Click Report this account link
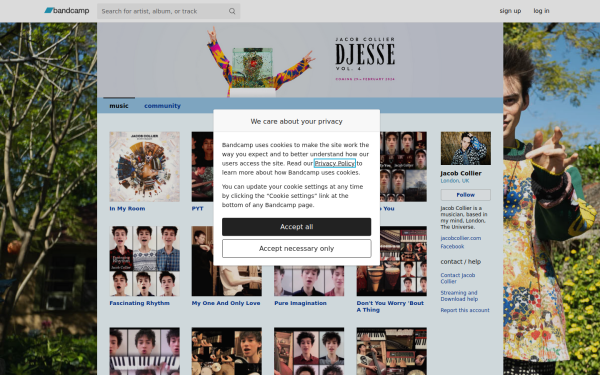600x375 pixels. 465,310
